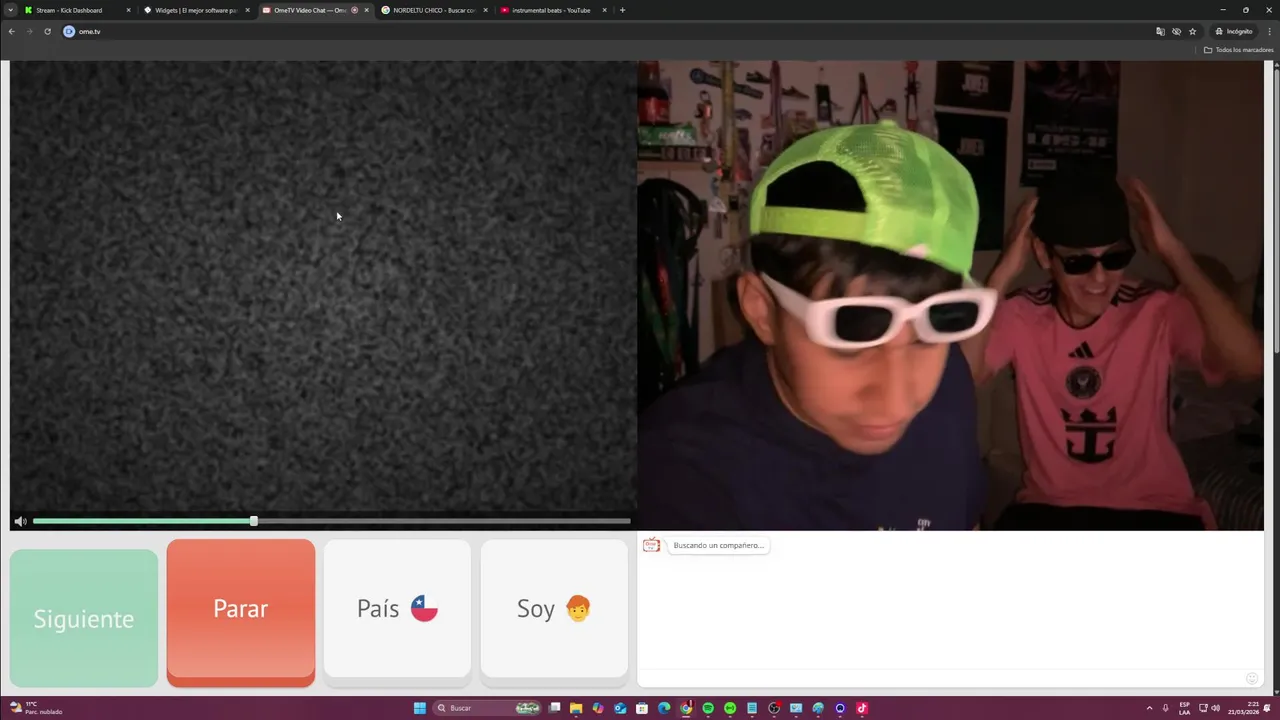Viewport: 1280px width, 720px height.
Task: Open Chrome from the taskbar
Action: (686, 708)
